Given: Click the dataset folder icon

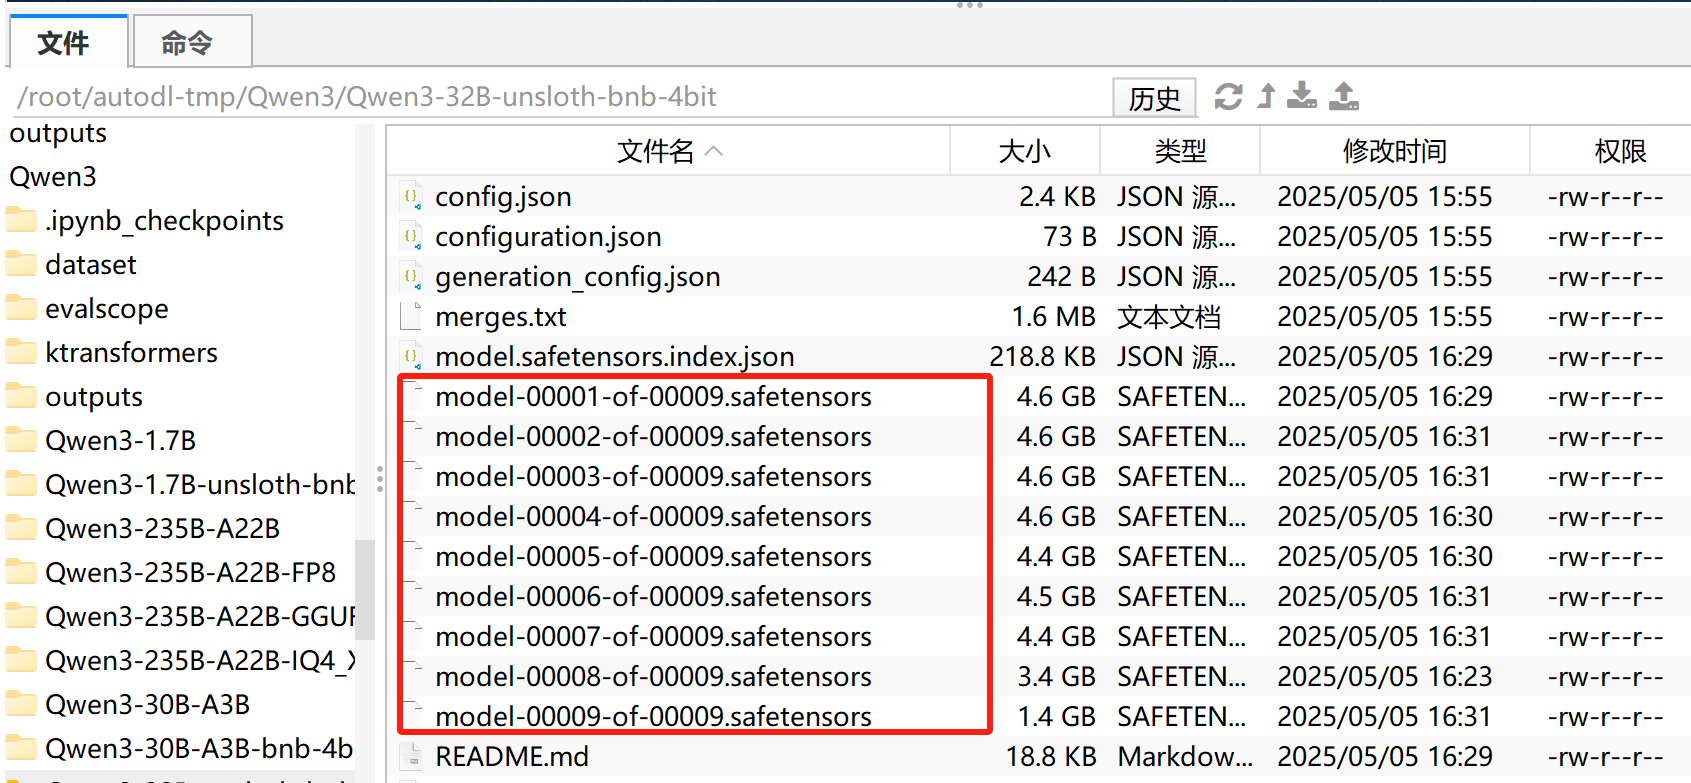Looking at the screenshot, I should point(21,264).
